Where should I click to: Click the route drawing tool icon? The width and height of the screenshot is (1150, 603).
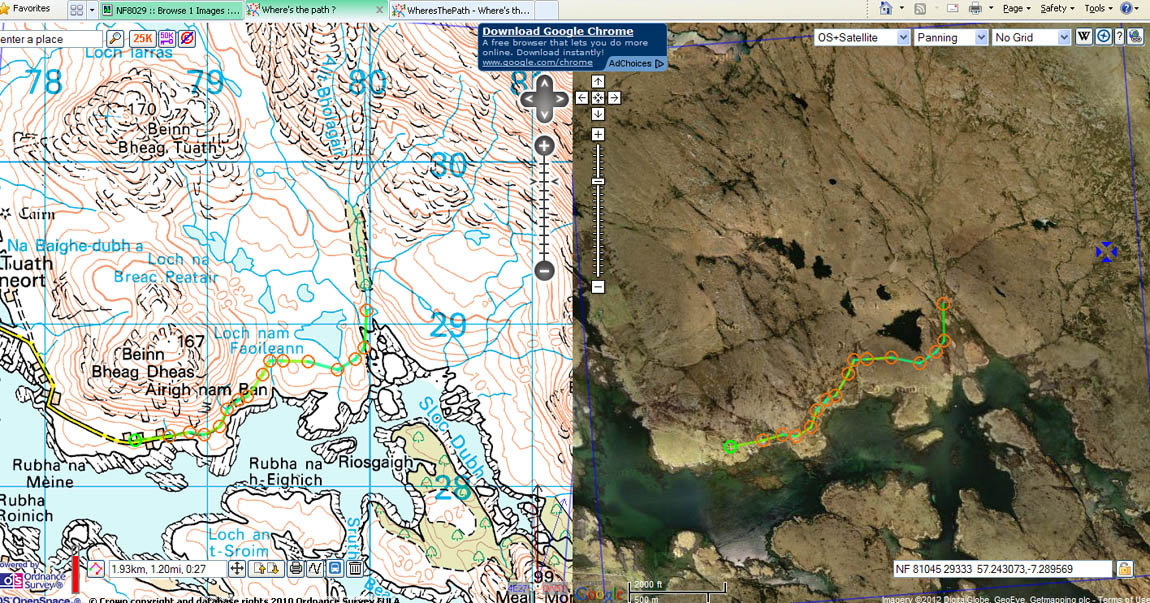[96, 569]
